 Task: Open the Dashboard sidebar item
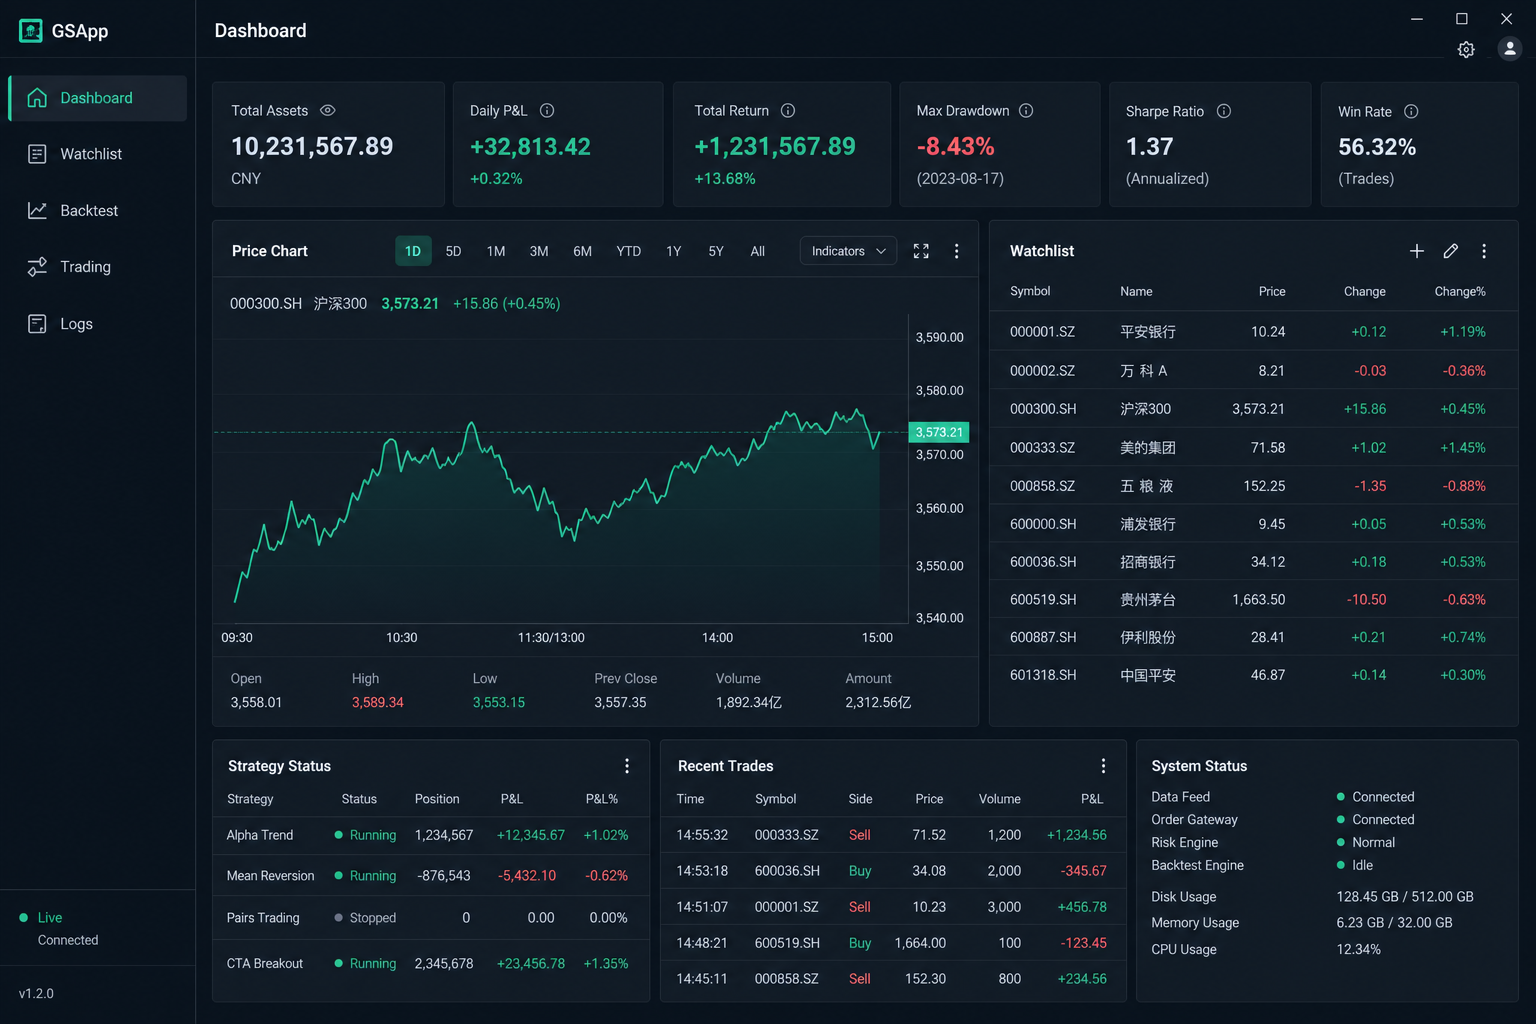point(98,98)
